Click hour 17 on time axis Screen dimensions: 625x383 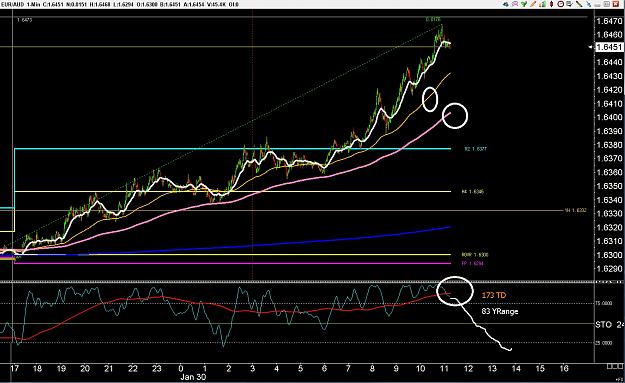coord(14,368)
